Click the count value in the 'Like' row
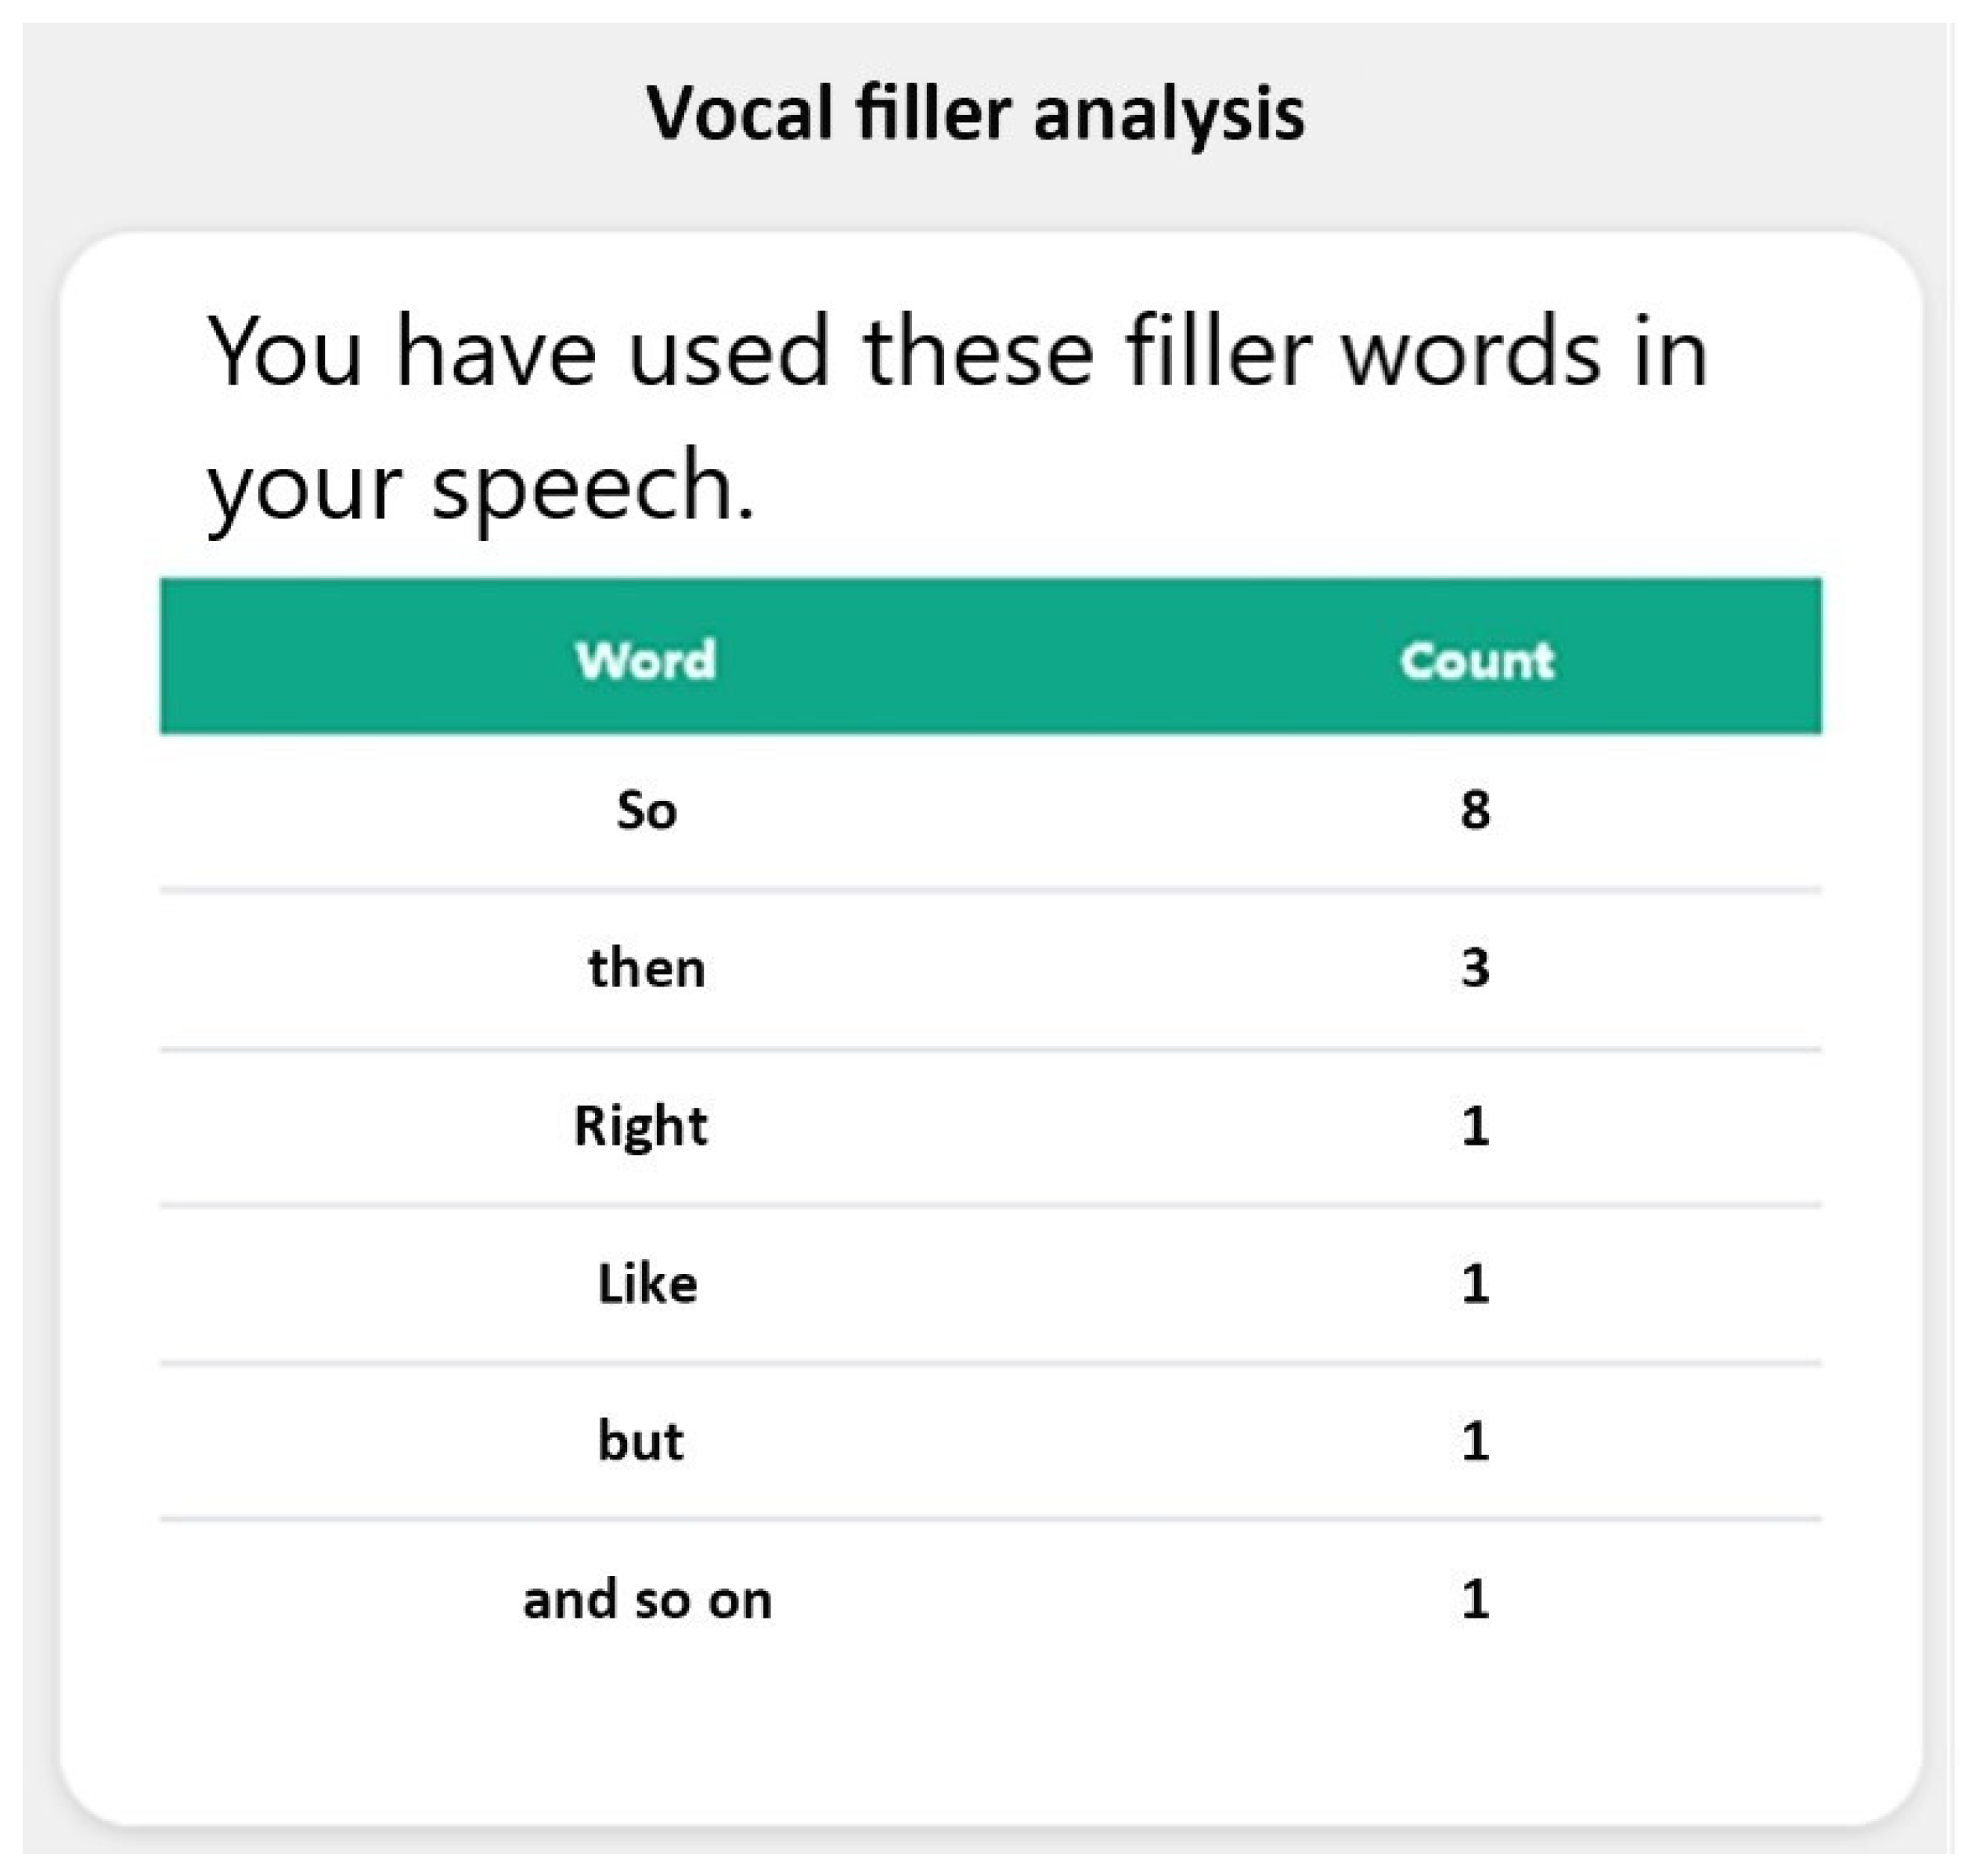This screenshot has height=1876, width=1965. pyautogui.click(x=1475, y=1283)
